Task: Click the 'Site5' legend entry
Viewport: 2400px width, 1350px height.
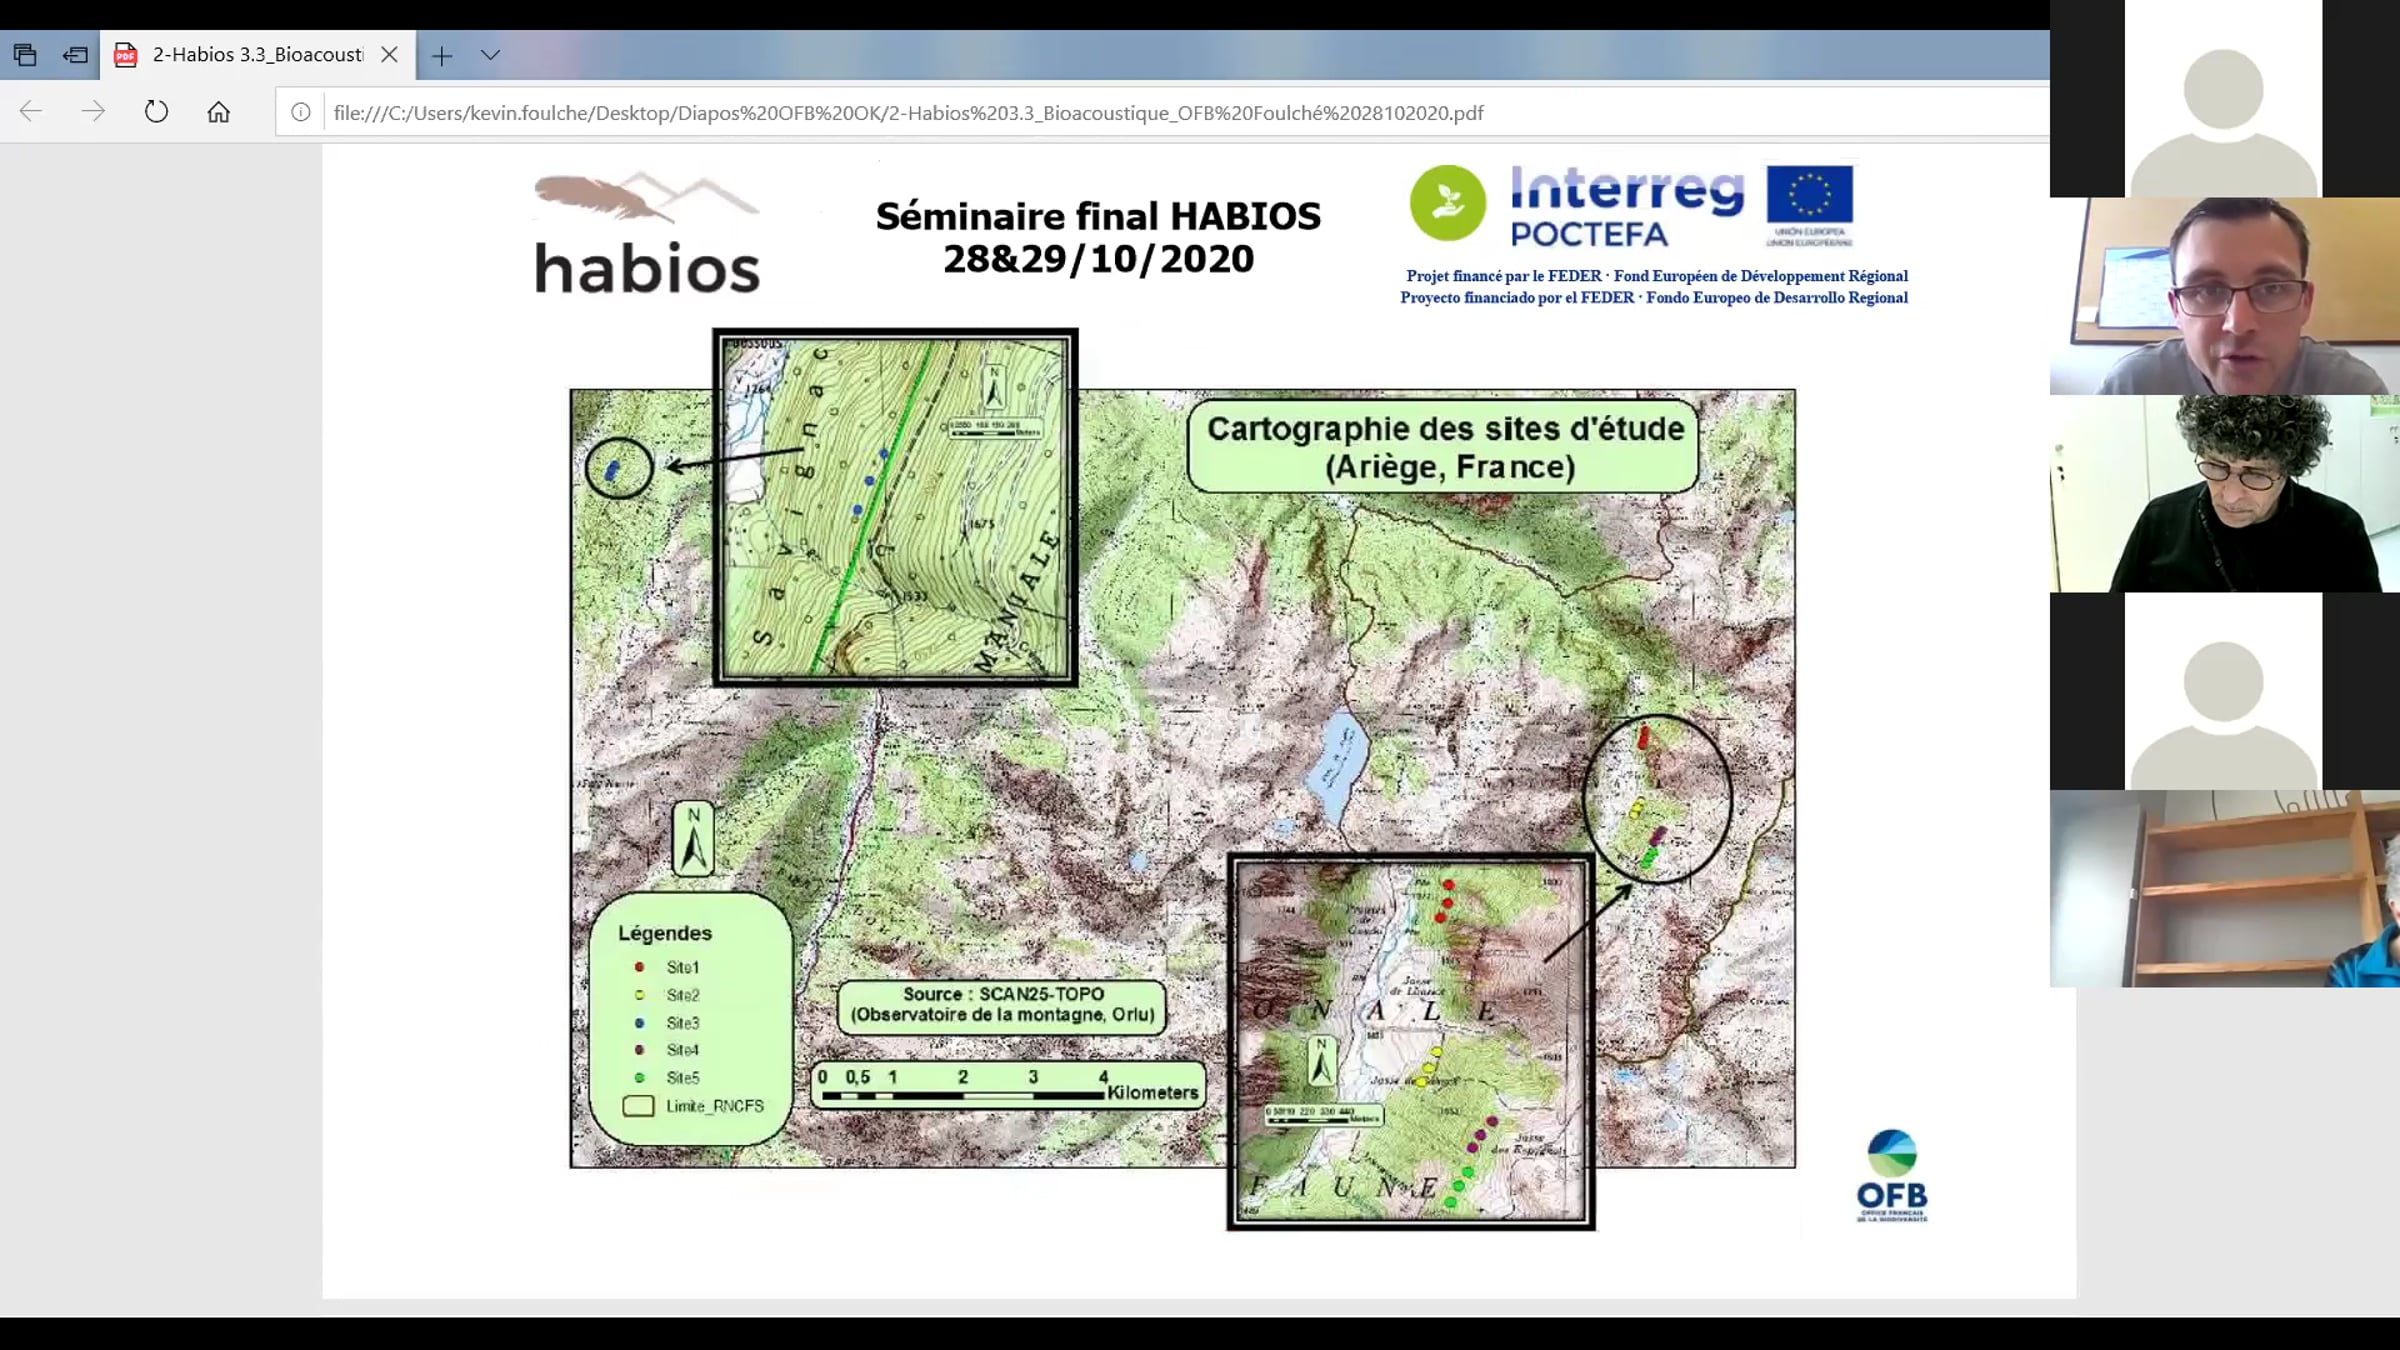Action: tap(667, 1078)
